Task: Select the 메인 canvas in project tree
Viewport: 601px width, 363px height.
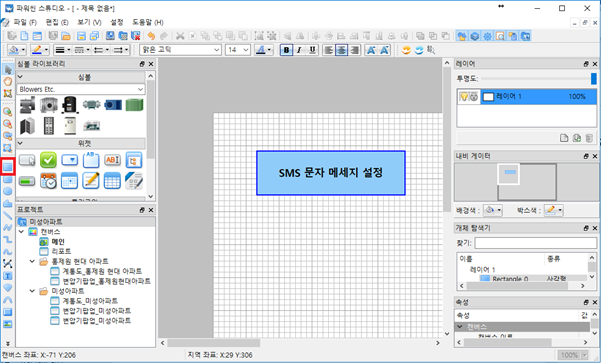Action: [x=58, y=242]
